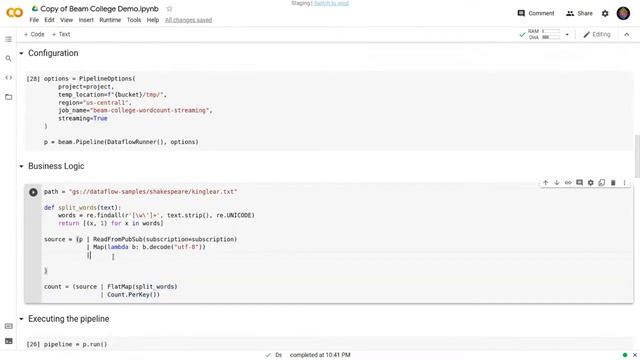Click the Google Drive icon beside notebook title
Screen dimensions: 640x360
point(35,9)
